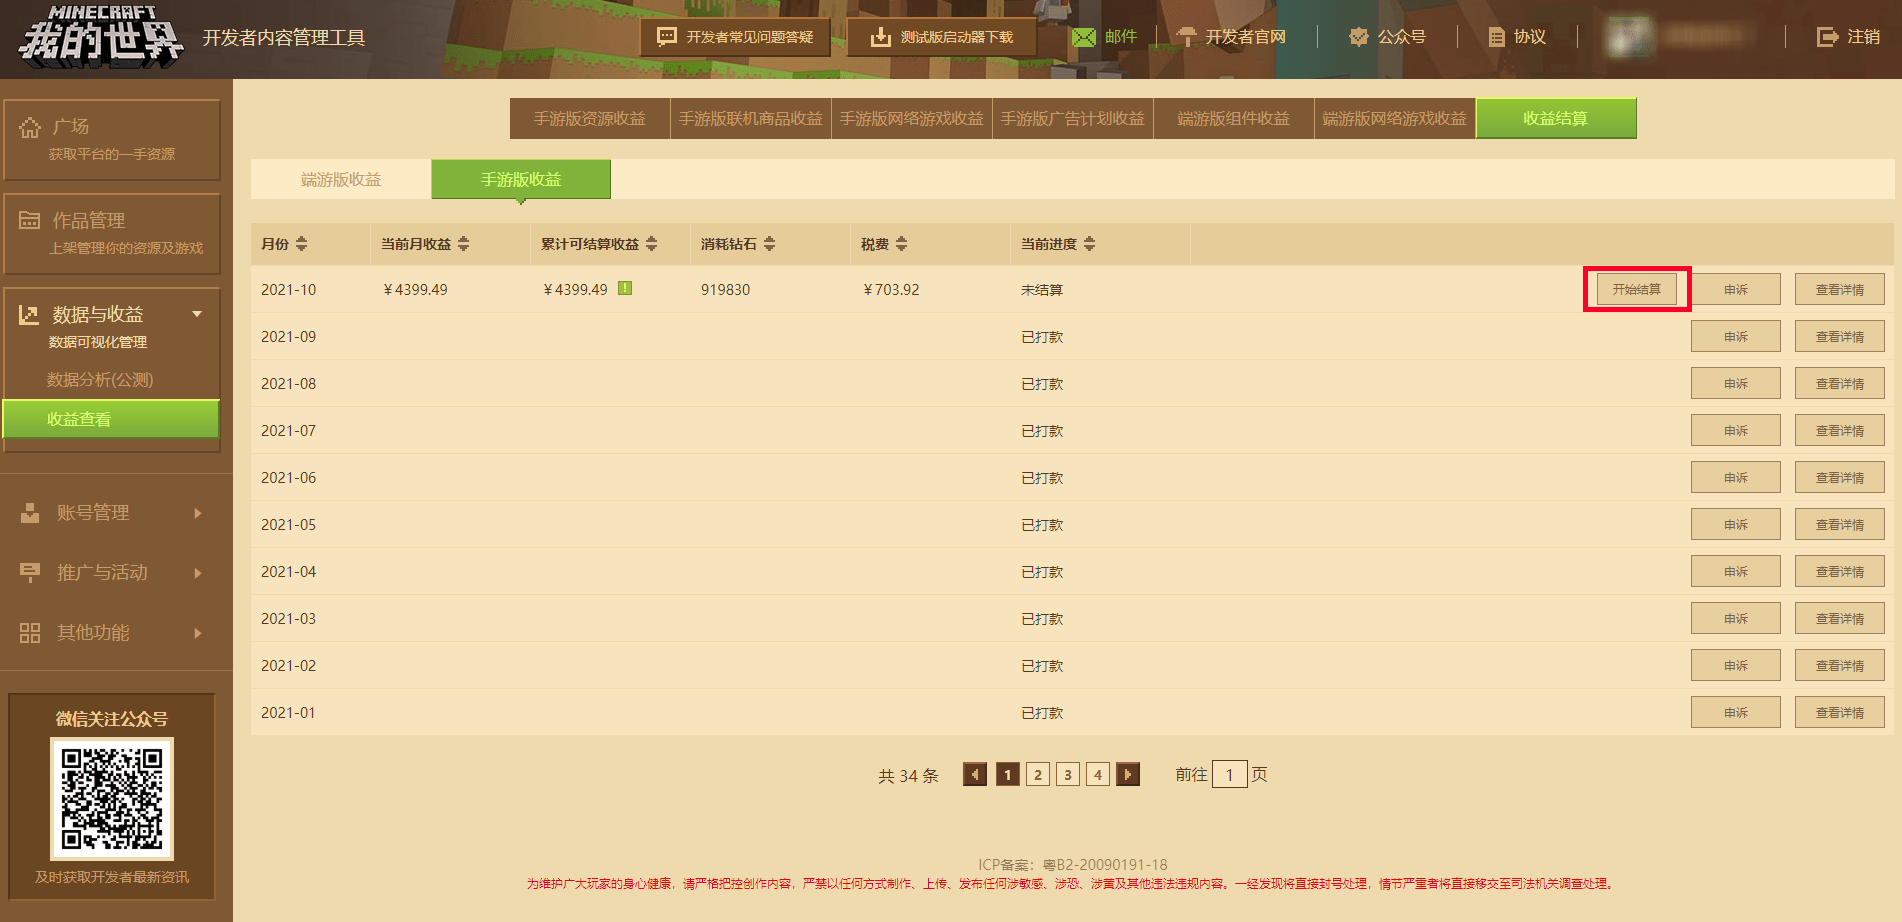The height and width of the screenshot is (922, 1902).
Task: Sort by 当前月收益 column arrows
Action: pyautogui.click(x=463, y=244)
